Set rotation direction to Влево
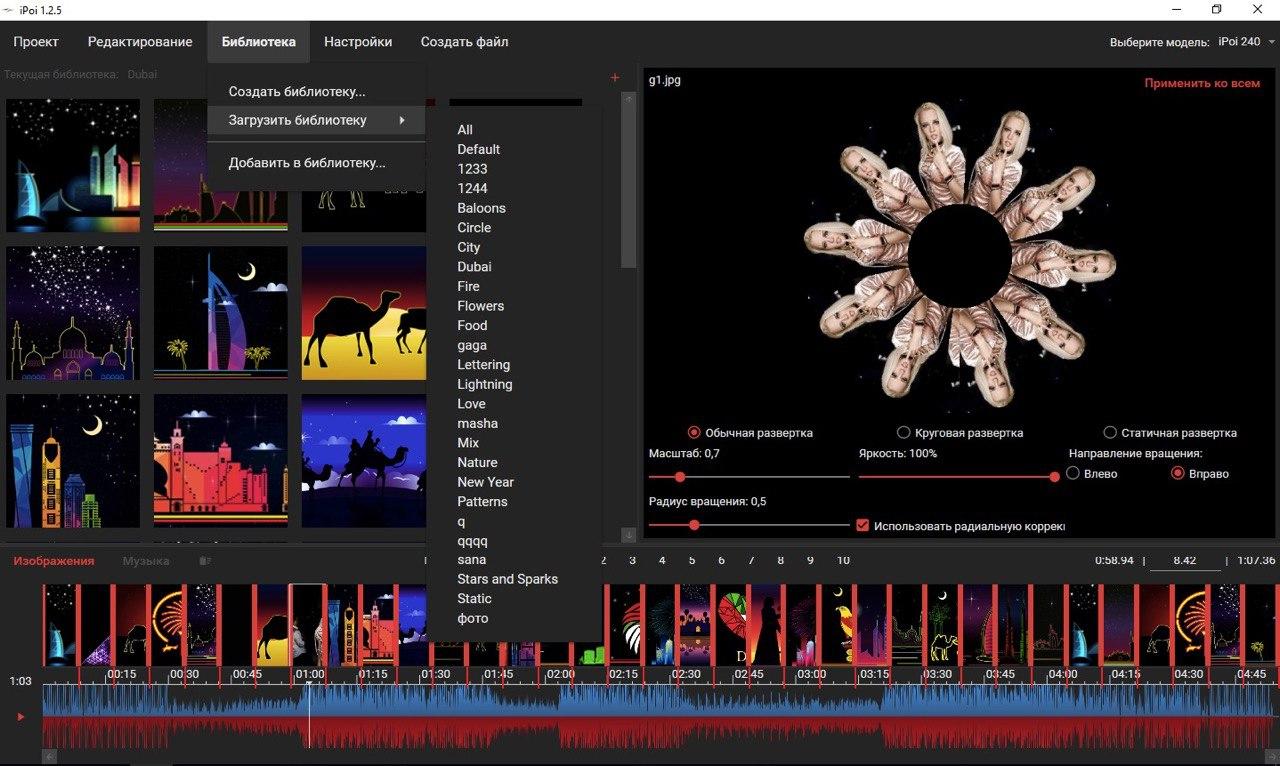1280x766 pixels. [1074, 473]
